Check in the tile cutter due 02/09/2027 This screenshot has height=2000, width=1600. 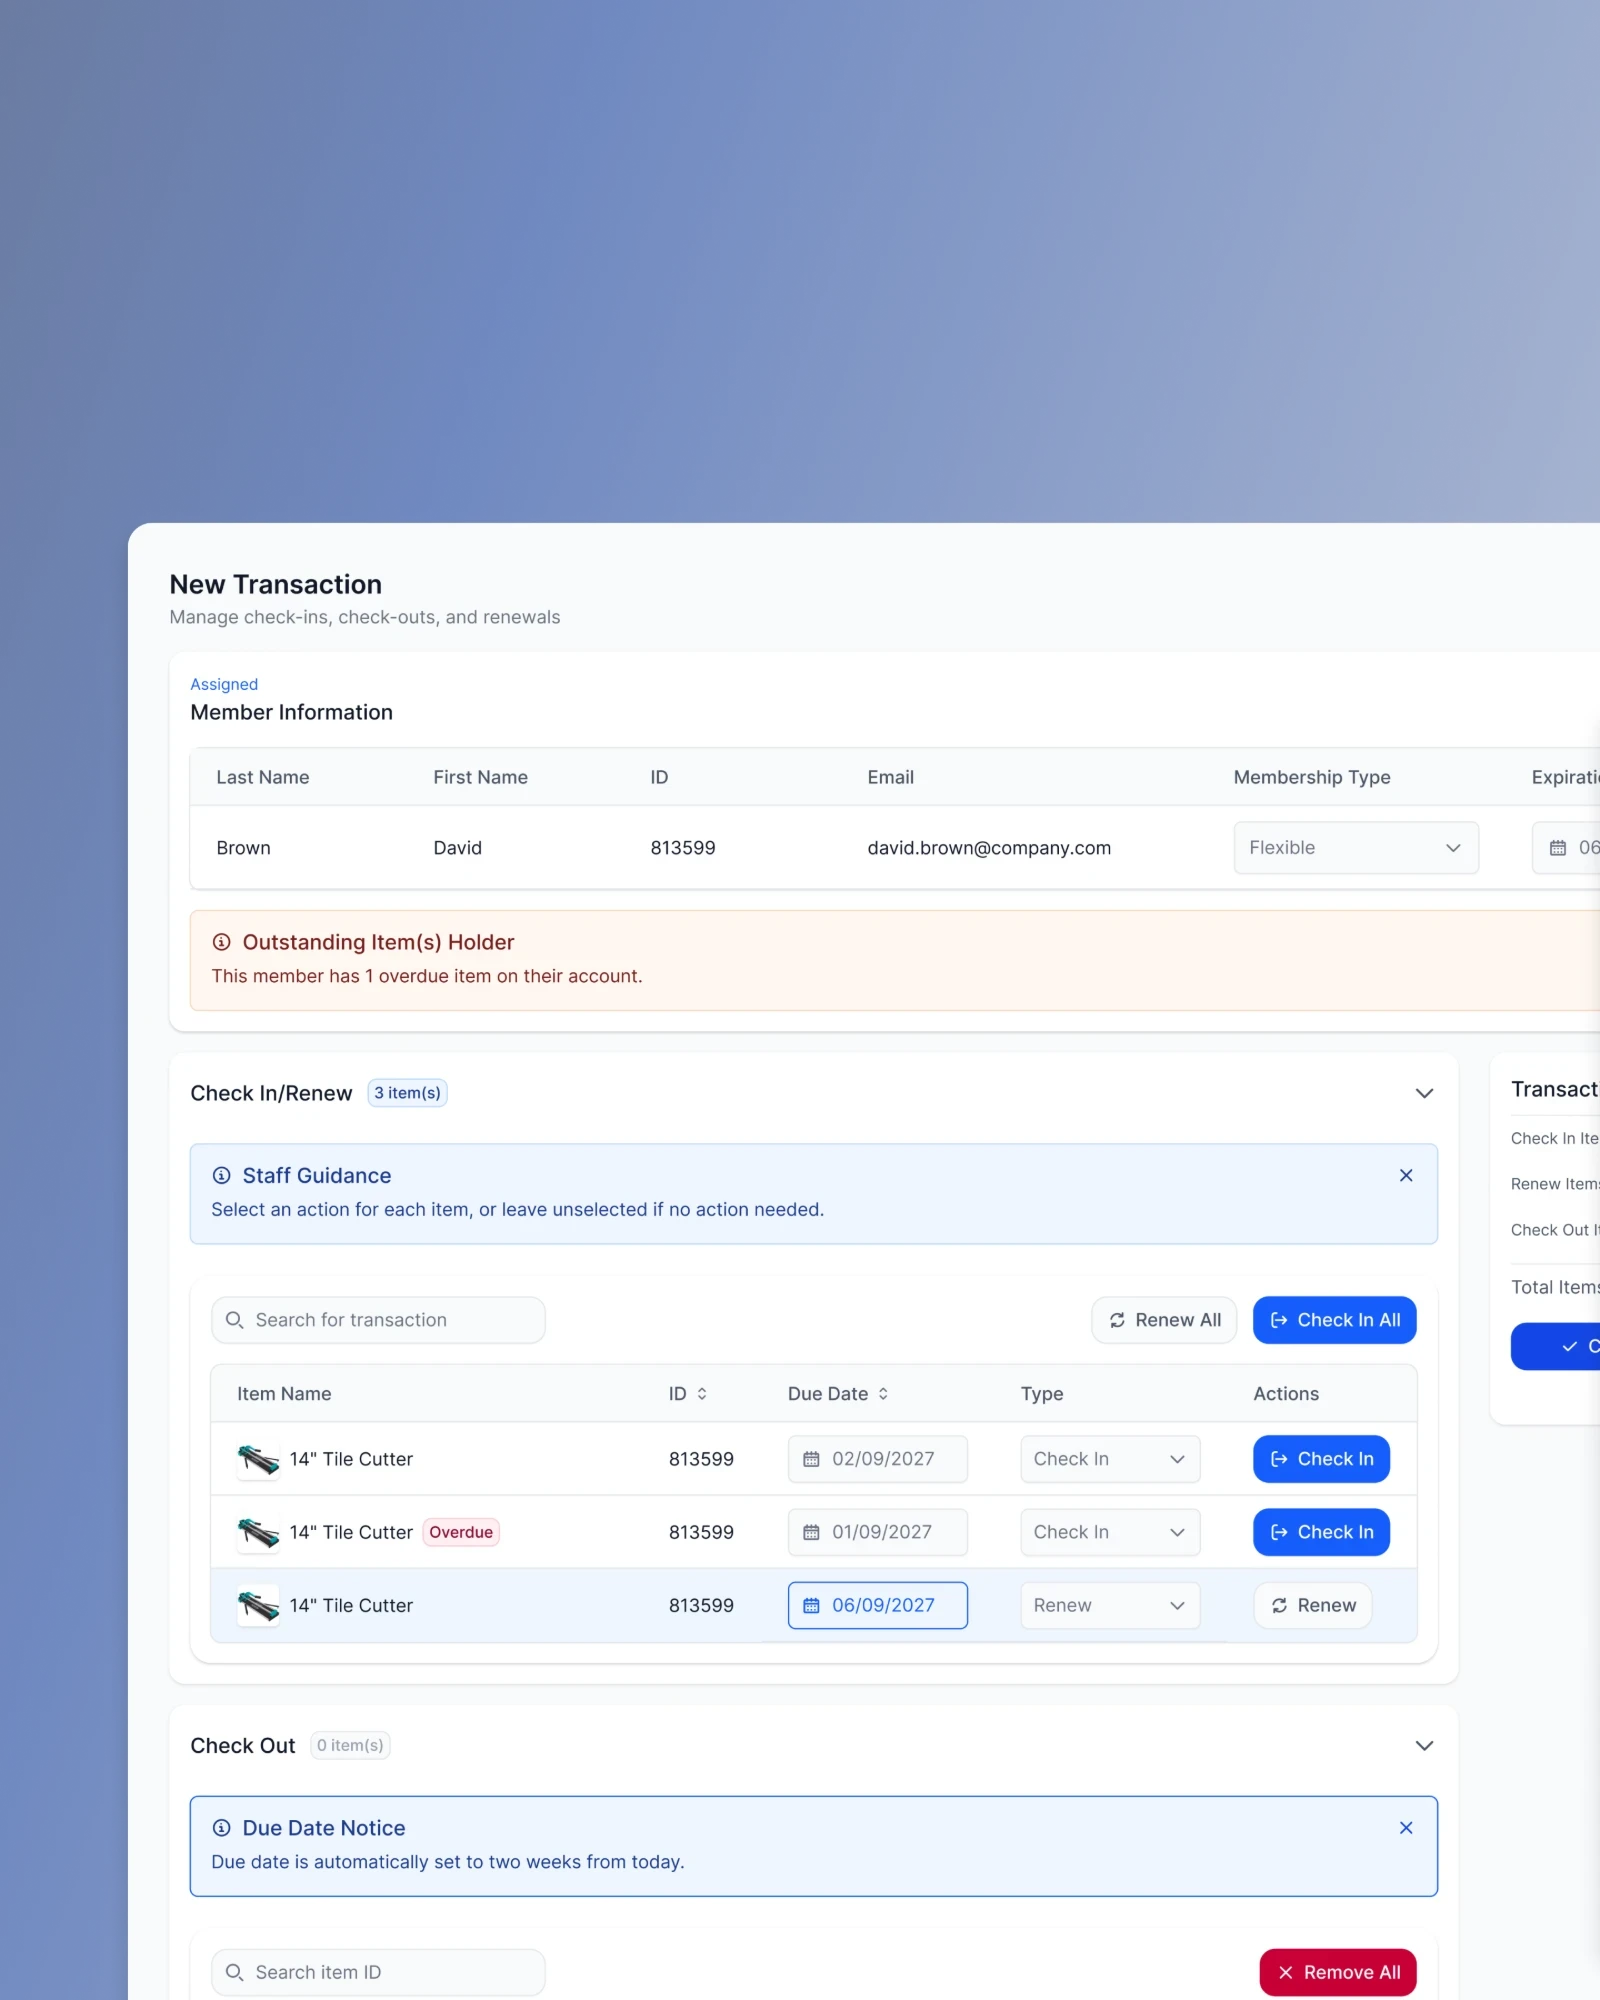1321,1459
